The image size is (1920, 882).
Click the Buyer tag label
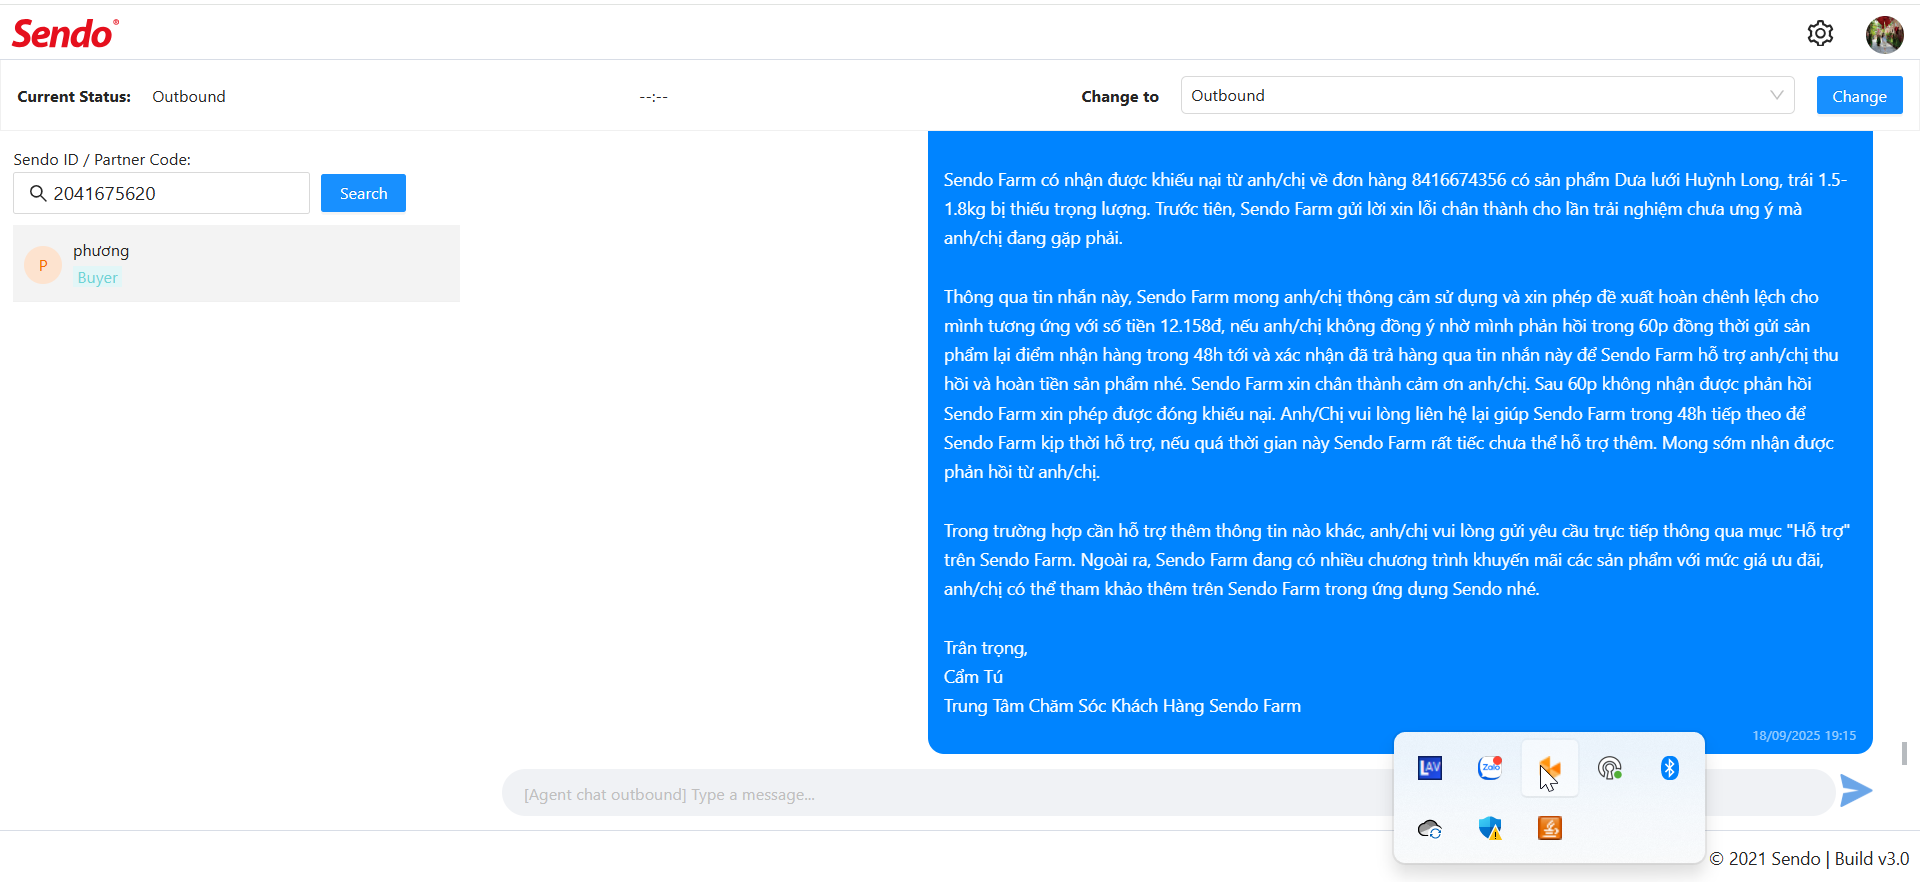point(98,278)
